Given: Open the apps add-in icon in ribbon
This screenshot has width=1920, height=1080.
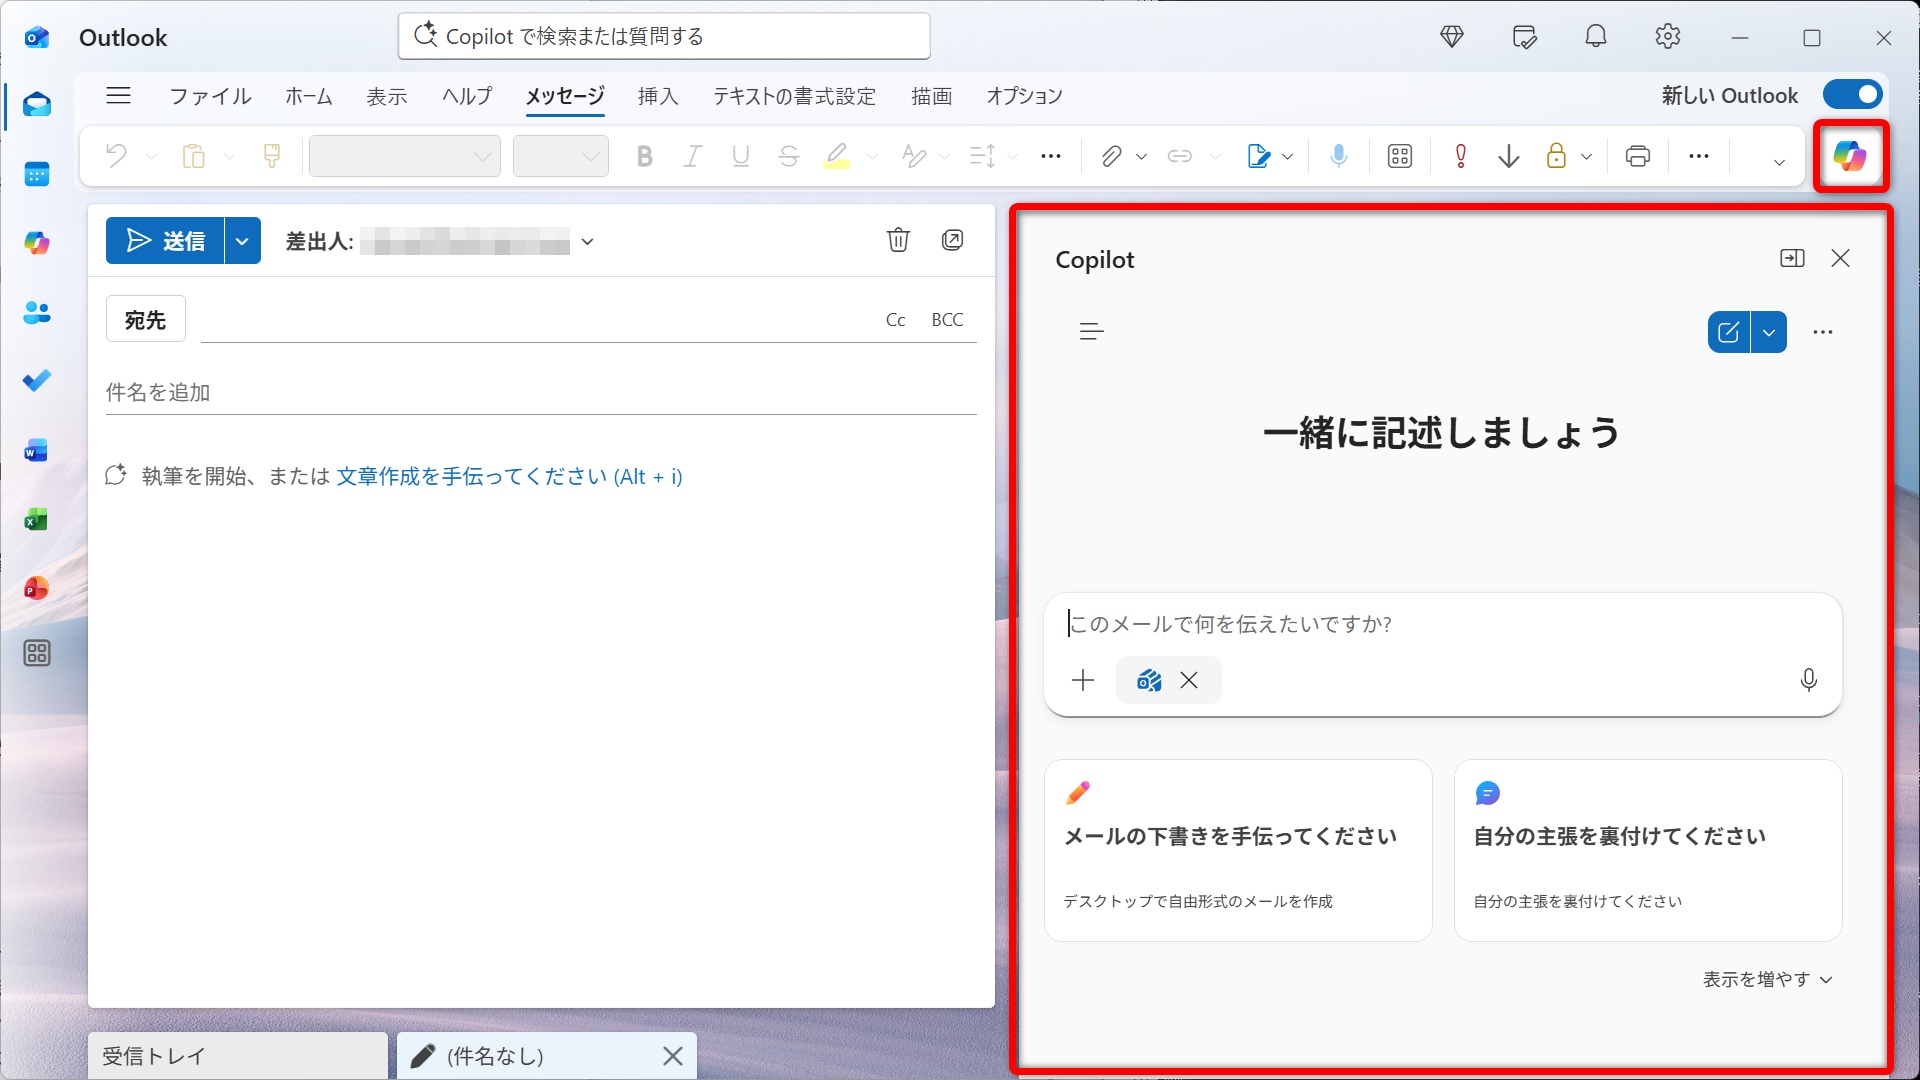Looking at the screenshot, I should (x=1400, y=156).
